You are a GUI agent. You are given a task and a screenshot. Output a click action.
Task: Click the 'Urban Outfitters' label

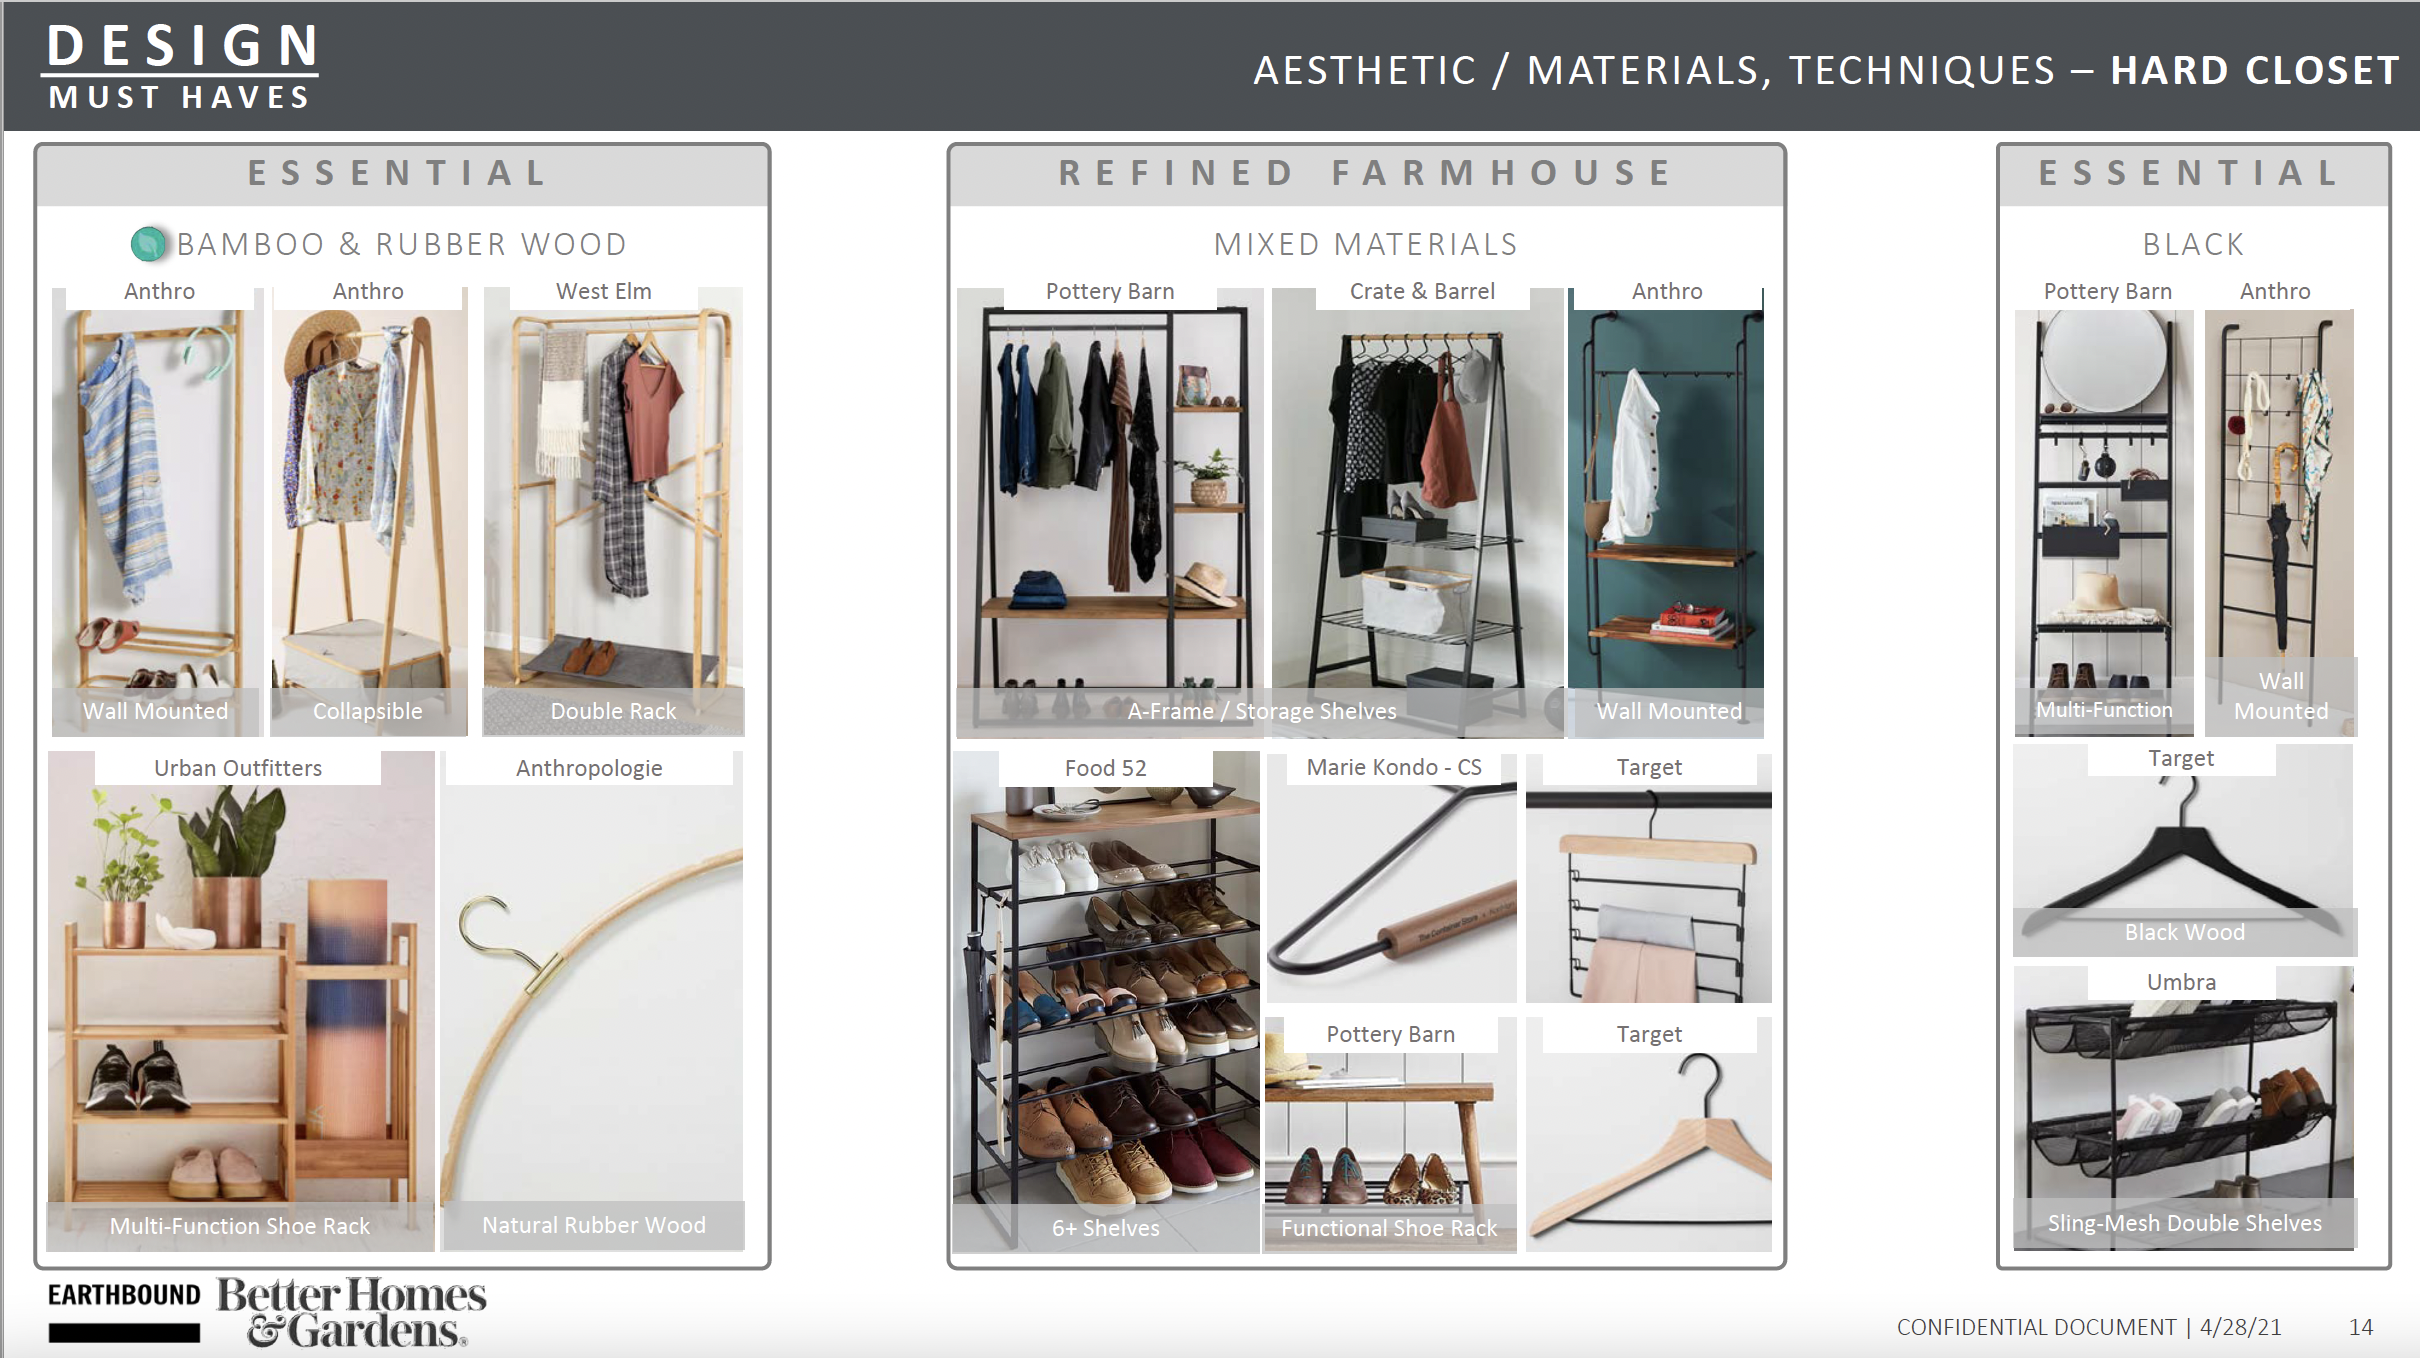(x=238, y=768)
